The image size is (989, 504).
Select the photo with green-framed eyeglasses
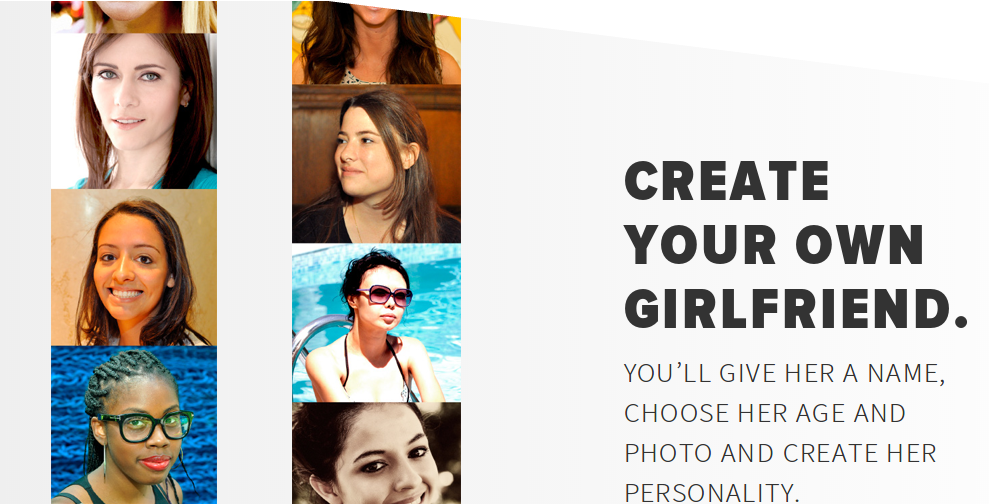click(x=134, y=424)
